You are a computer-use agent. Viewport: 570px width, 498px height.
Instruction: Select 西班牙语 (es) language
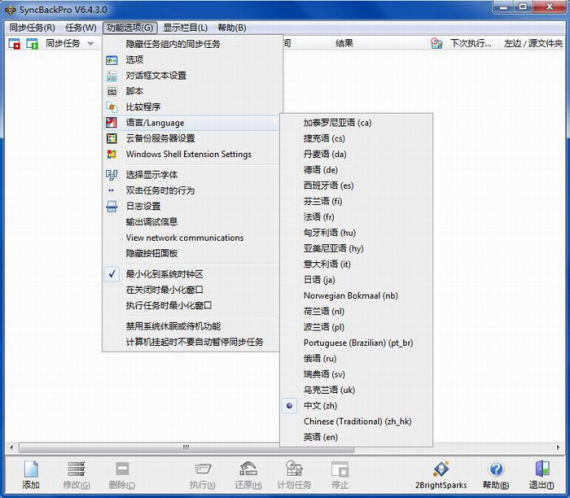[357, 186]
